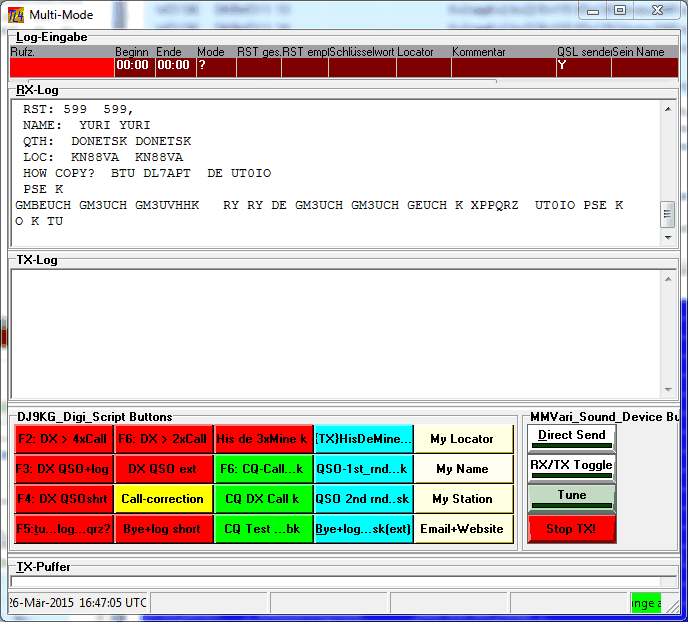
Task: Click the Bye+log...sk(ext) button
Action: click(364, 529)
